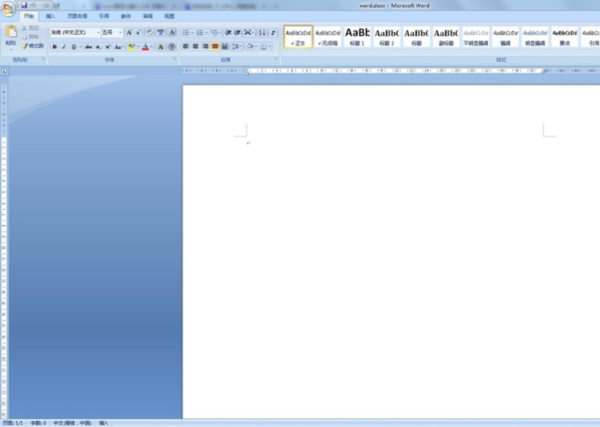This screenshot has height=427, width=600.
Task: Center align text
Action: 196,46
